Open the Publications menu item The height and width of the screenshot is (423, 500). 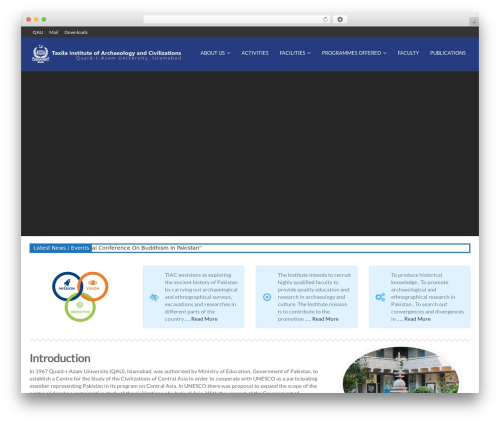click(x=448, y=53)
